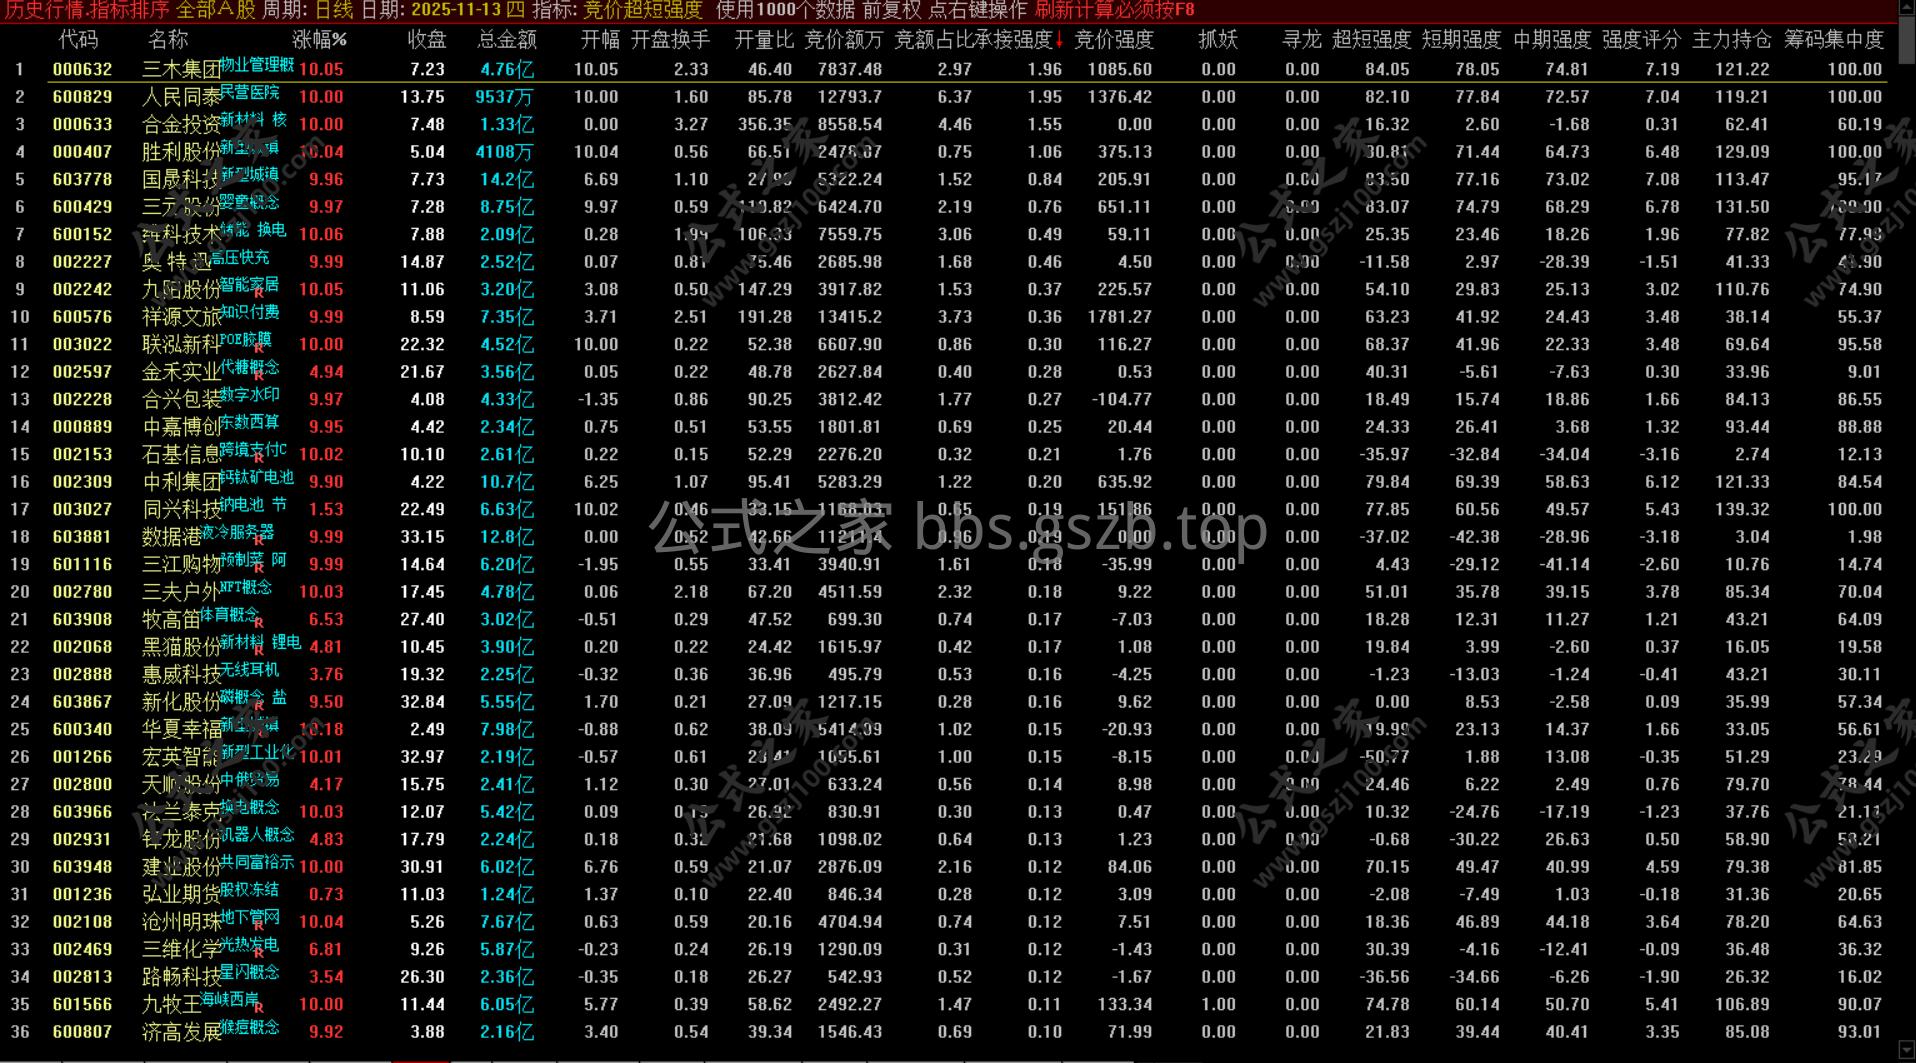Click the 前复权 adjustment label
Viewport: 1916px width, 1063px height.
click(x=892, y=10)
